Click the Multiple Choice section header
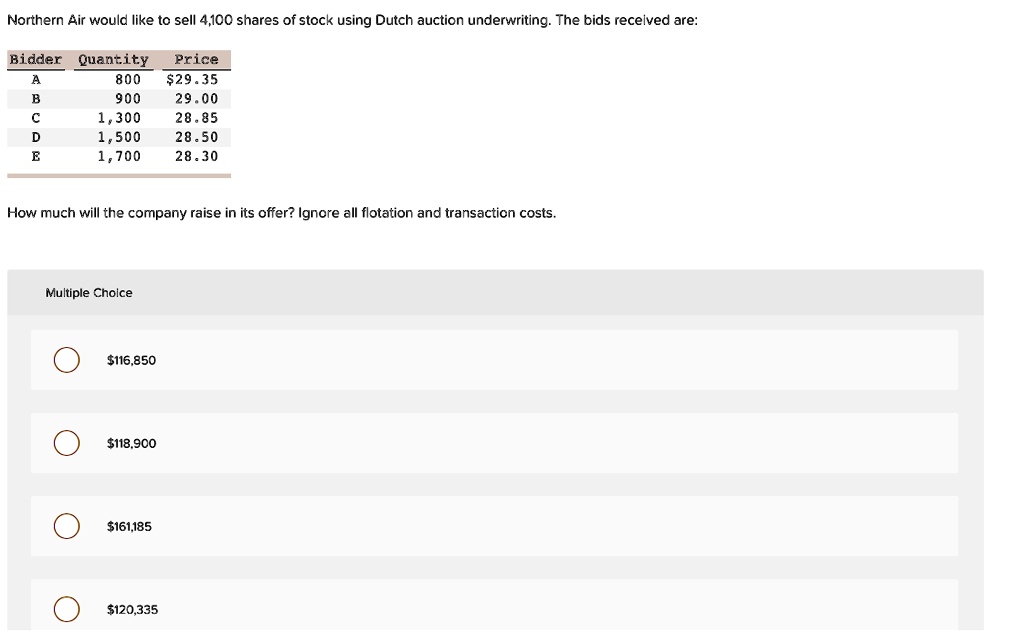 [89, 292]
